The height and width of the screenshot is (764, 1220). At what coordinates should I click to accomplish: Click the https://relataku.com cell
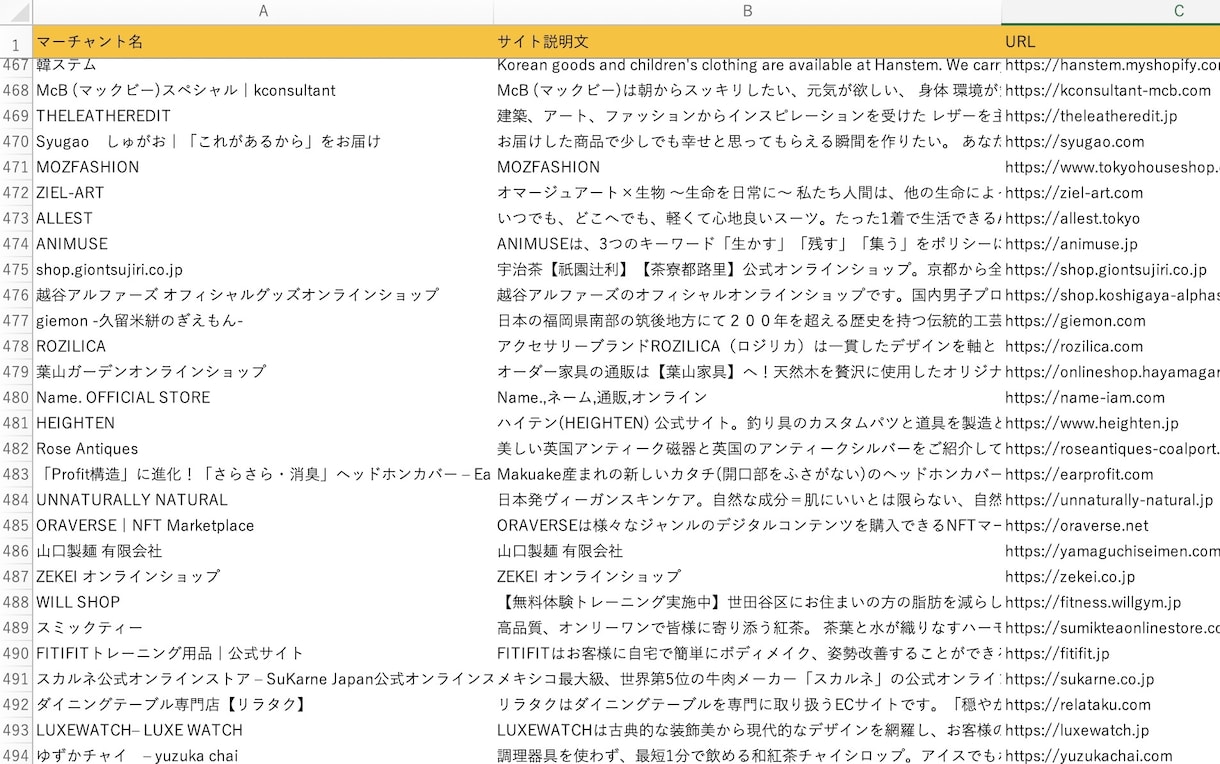(x=1110, y=704)
